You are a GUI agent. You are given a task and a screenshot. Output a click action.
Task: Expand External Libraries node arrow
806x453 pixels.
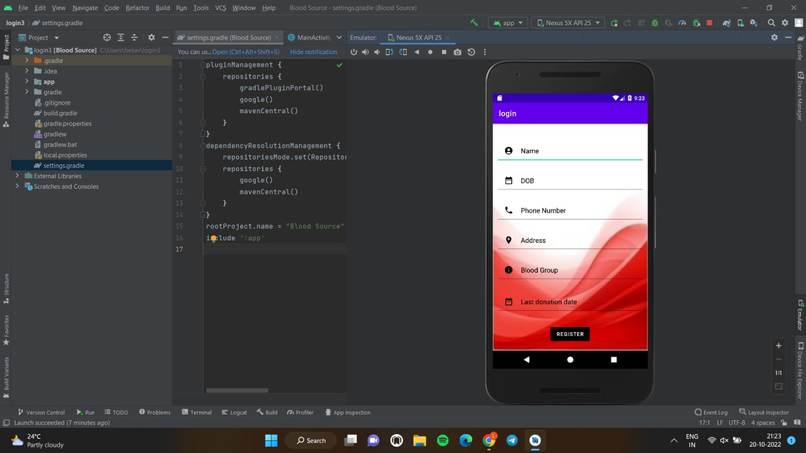pos(17,176)
